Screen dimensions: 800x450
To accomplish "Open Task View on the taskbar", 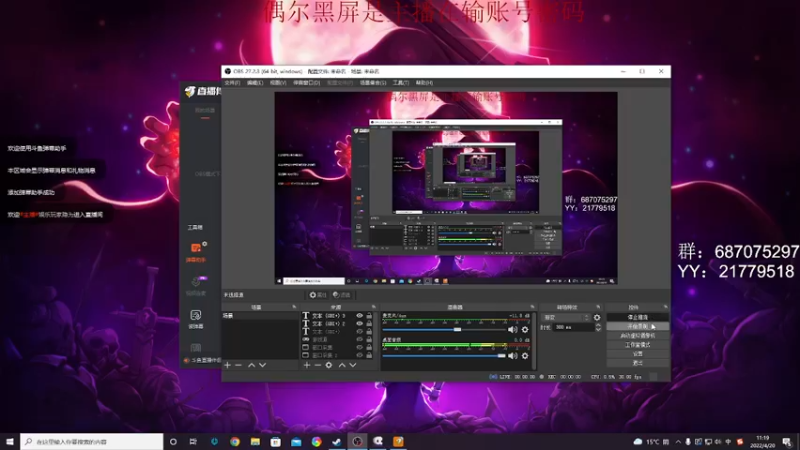I will pyautogui.click(x=193, y=441).
